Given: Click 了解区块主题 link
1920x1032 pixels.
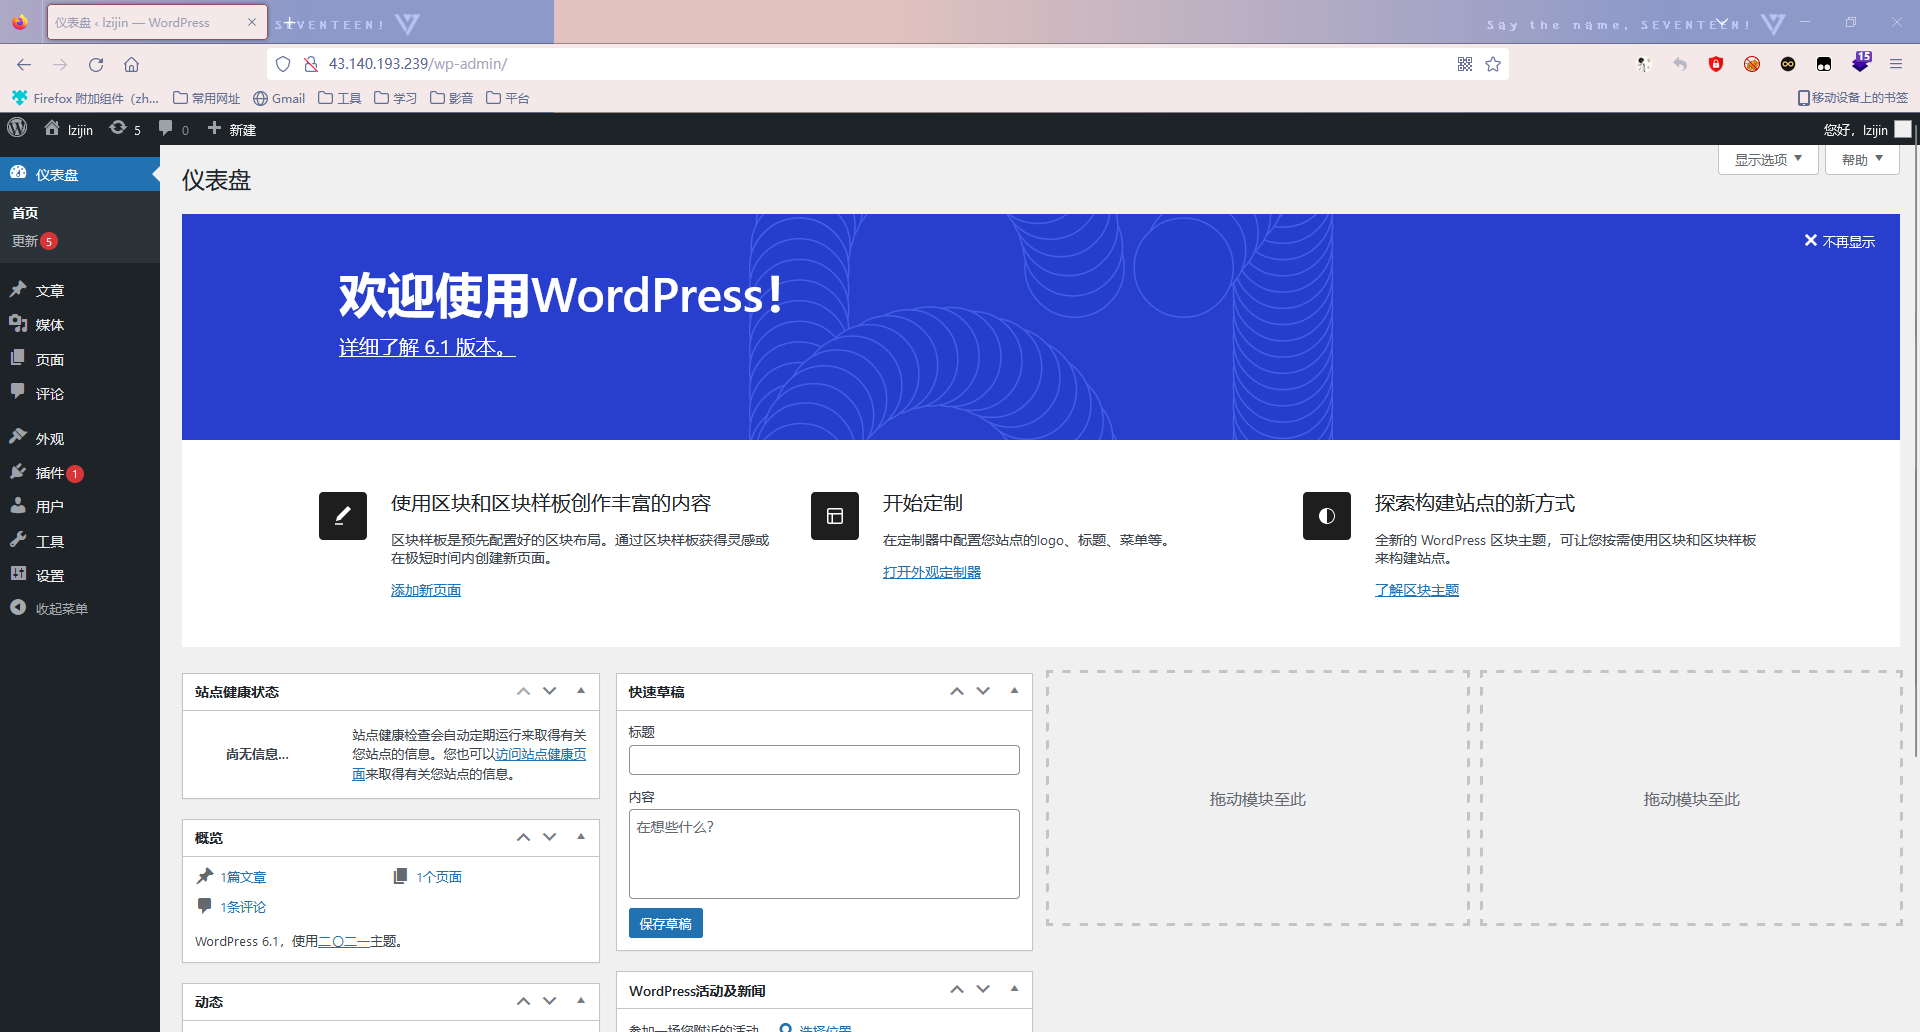Looking at the screenshot, I should [1417, 590].
